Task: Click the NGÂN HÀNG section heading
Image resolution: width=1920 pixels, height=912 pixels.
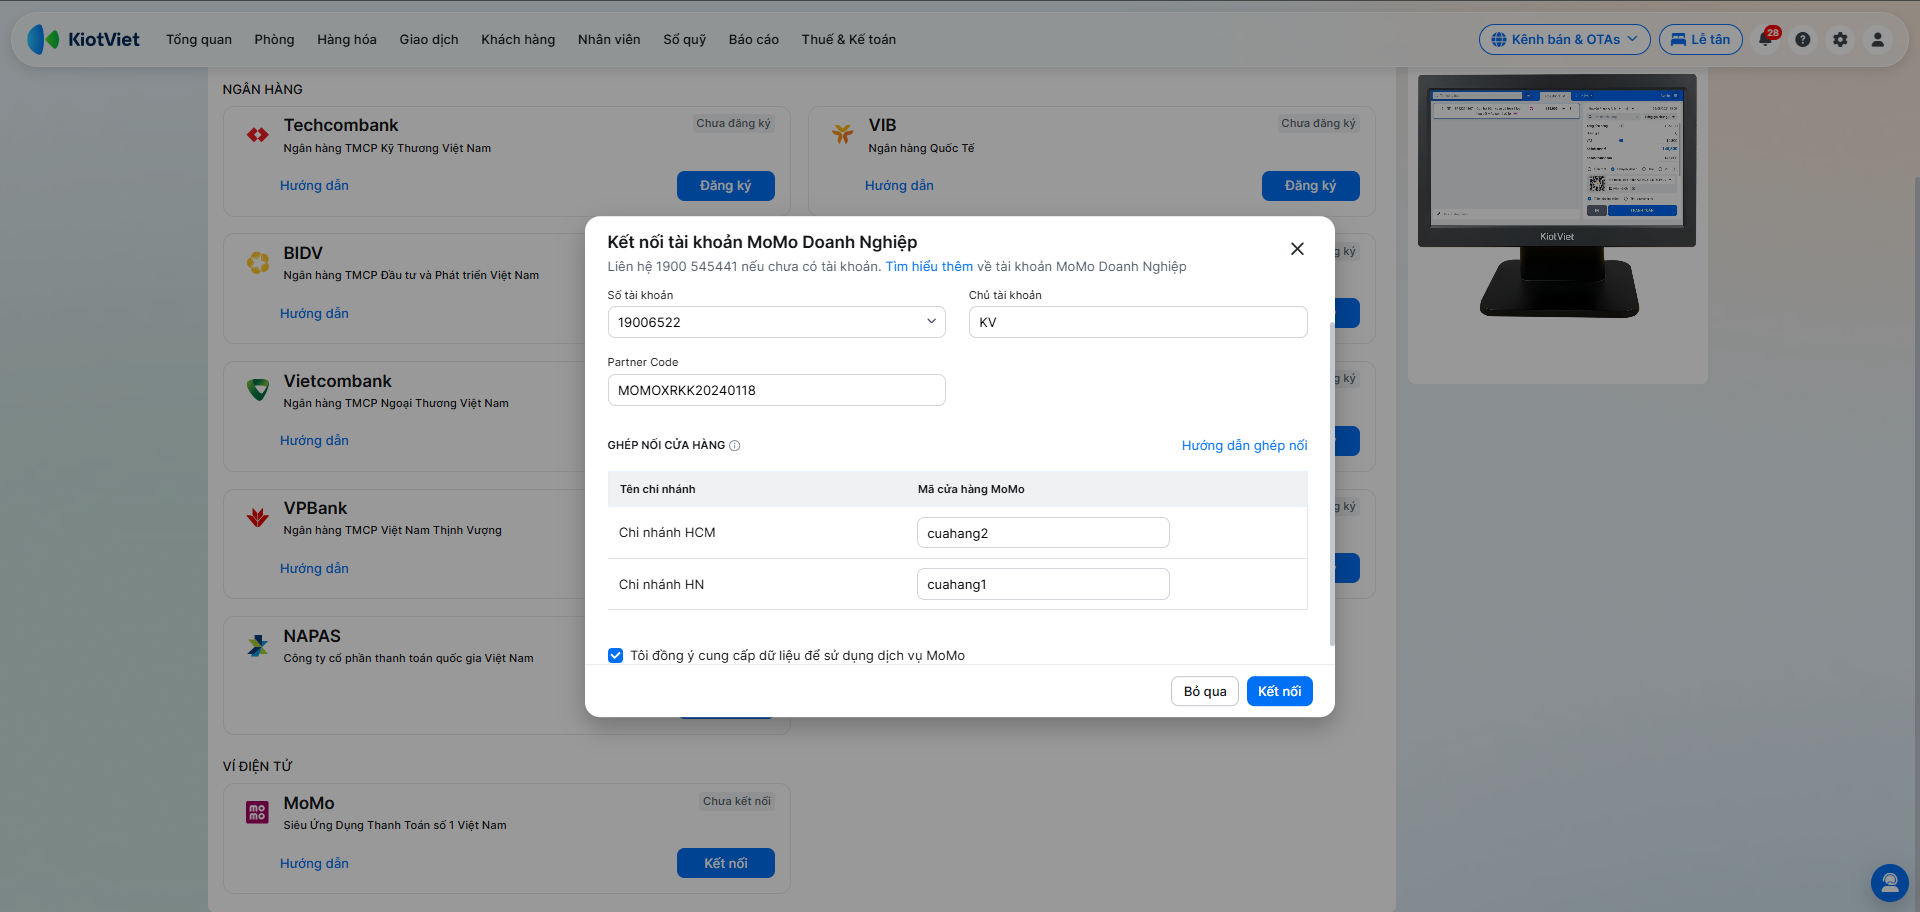Action: point(262,90)
